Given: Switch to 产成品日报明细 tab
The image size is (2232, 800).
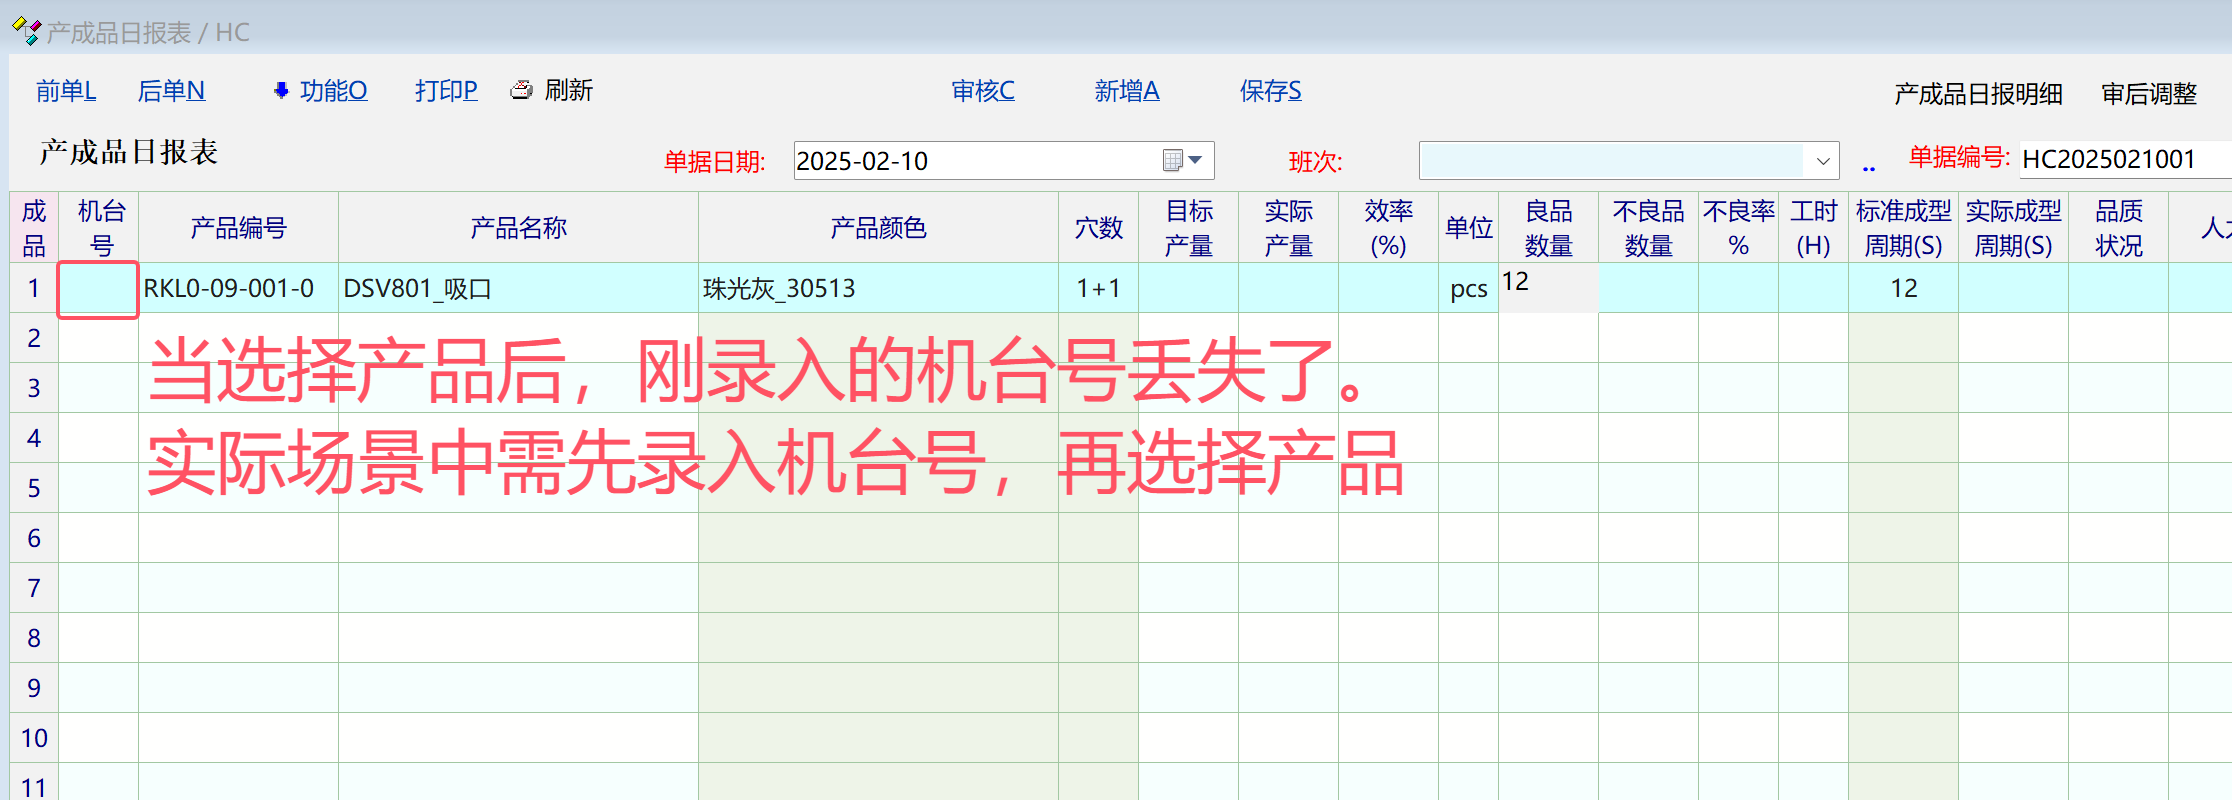Looking at the screenshot, I should pos(1977,94).
